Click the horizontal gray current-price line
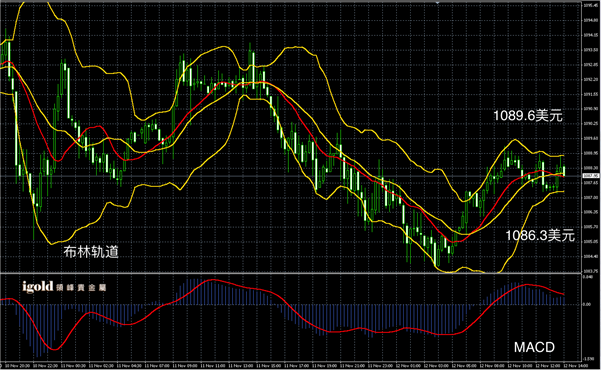Screen dimensions: 601x370 [x=291, y=176]
